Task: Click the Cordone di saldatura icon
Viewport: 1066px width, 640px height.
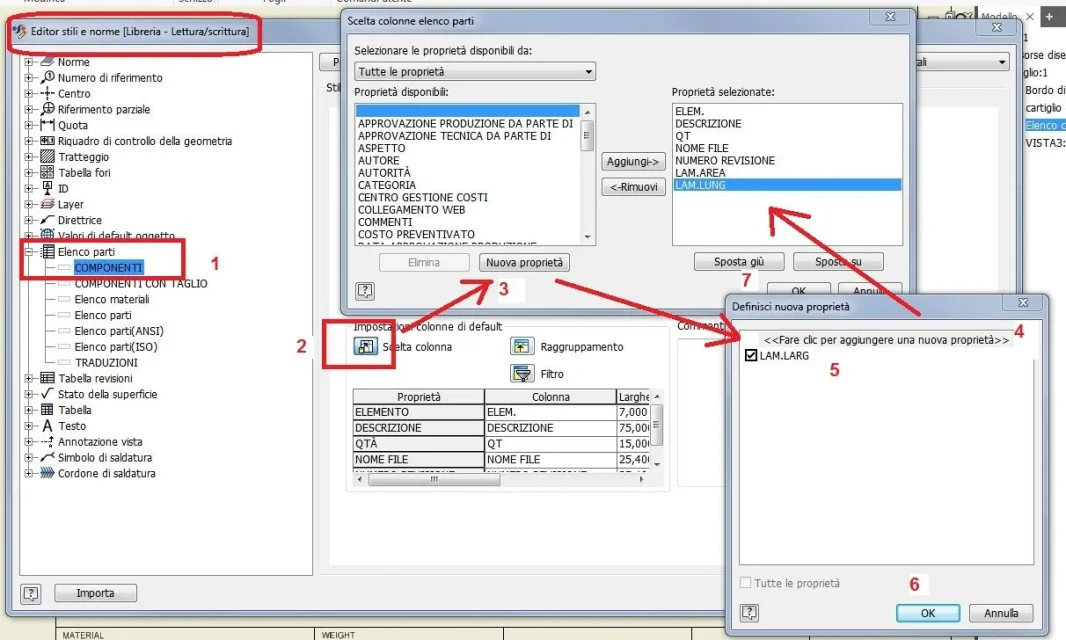Action: 48,473
